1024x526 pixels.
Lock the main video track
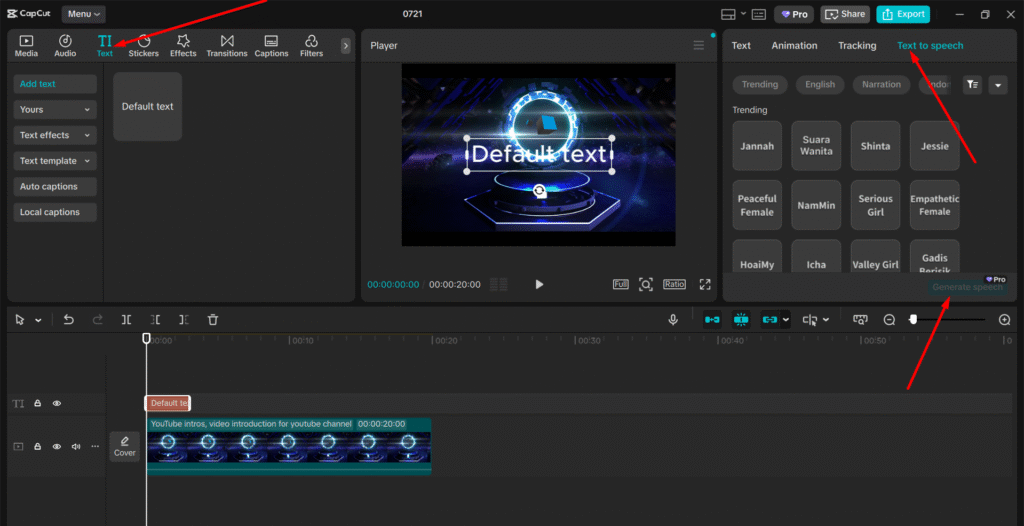(38, 446)
